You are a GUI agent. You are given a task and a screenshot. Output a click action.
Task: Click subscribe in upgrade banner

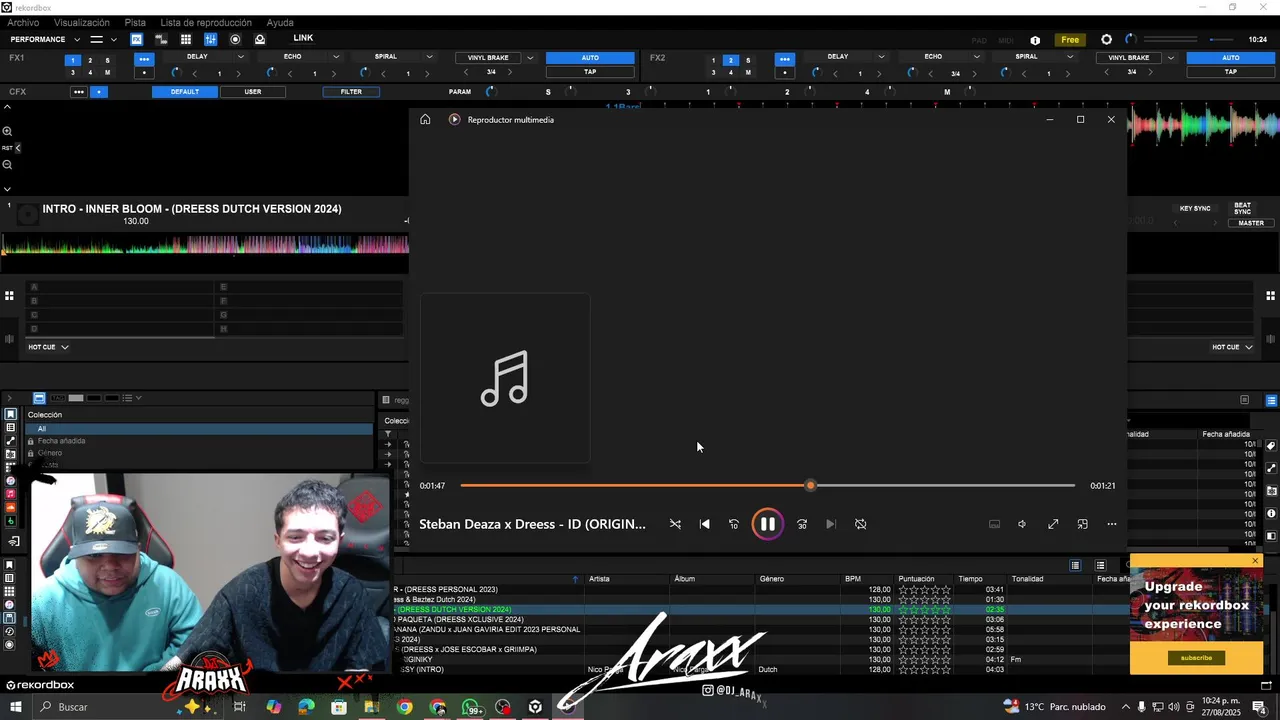pyautogui.click(x=1196, y=657)
